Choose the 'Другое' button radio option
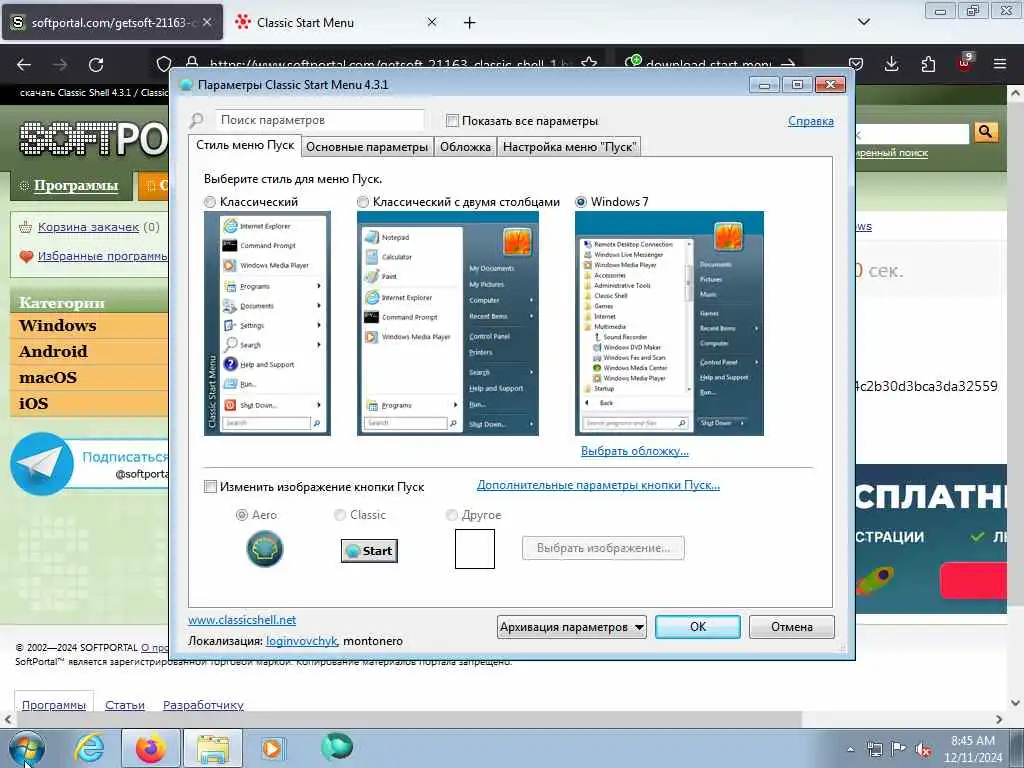This screenshot has width=1024, height=768. click(x=451, y=515)
